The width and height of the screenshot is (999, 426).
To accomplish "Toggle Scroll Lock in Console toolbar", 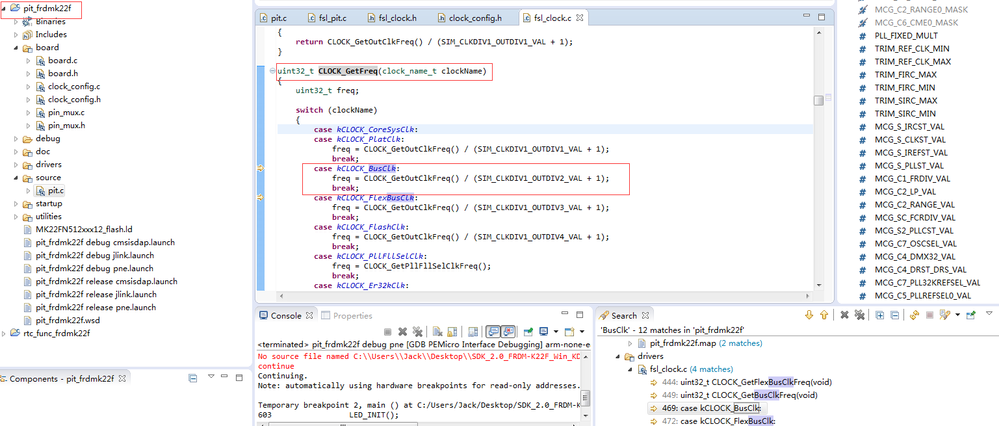I will coord(452,332).
